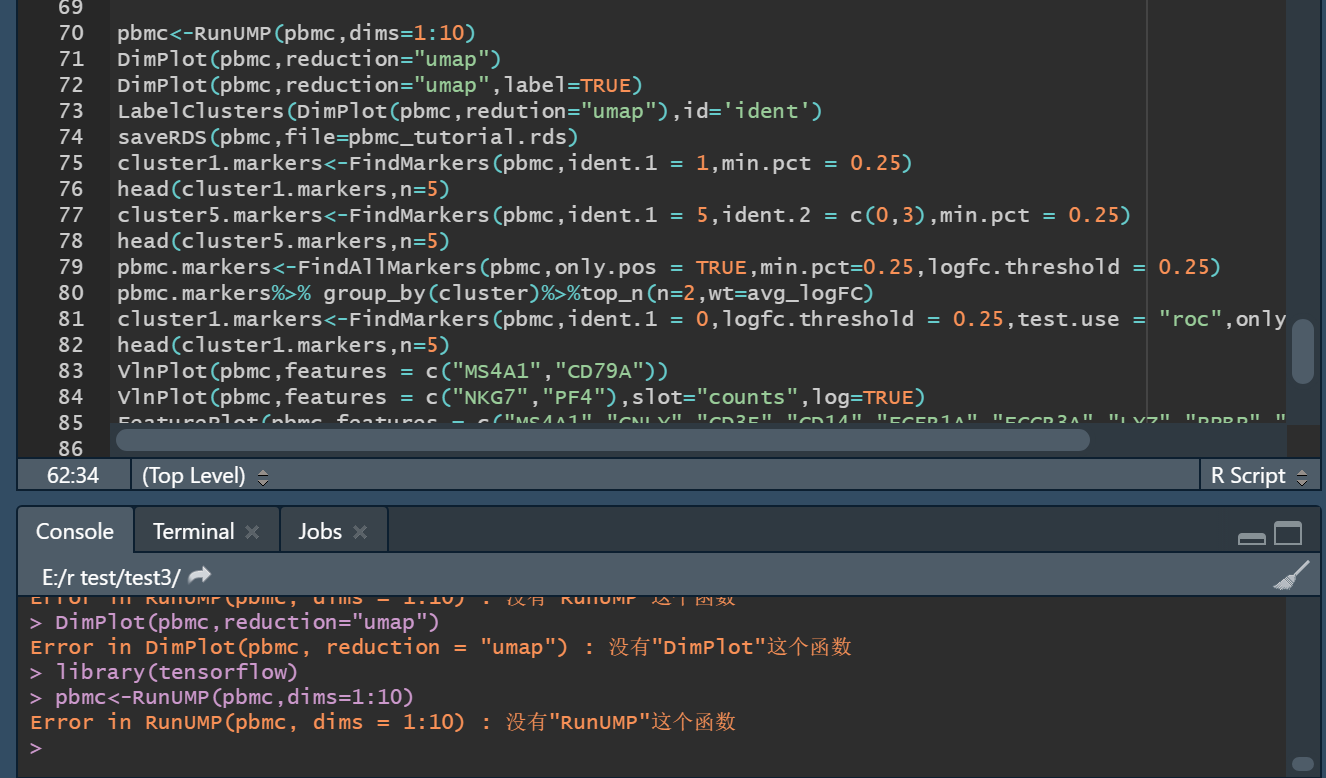Open the (Top Level) code navigation dropdown

(197, 475)
